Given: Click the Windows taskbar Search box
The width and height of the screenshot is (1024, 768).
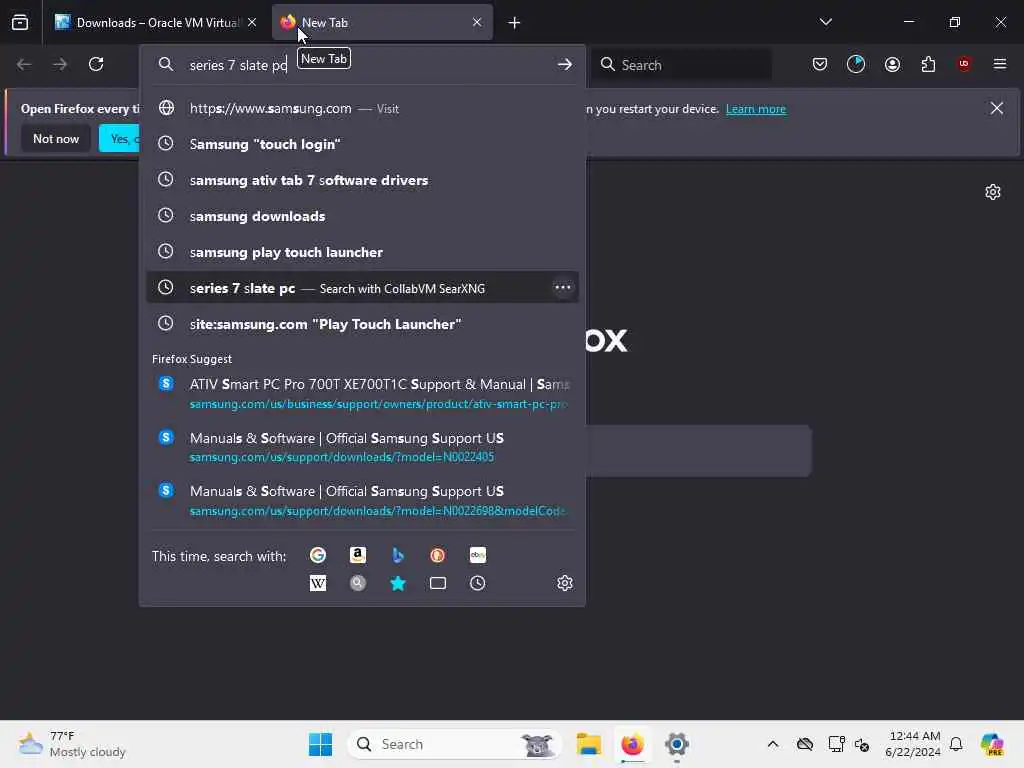Looking at the screenshot, I should pos(455,744).
